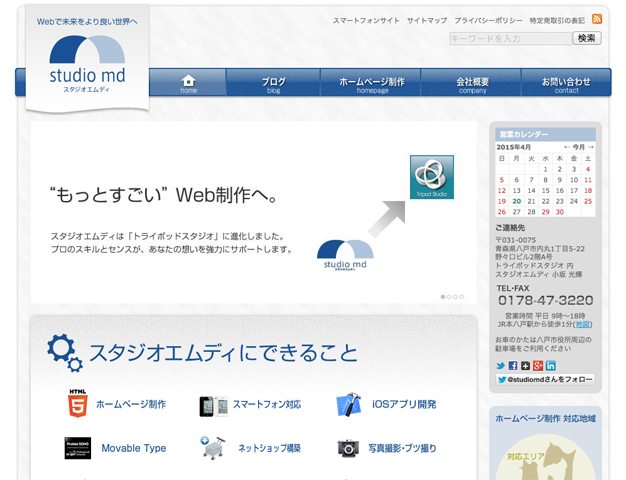626x480 pixels.
Task: Click the HTML5 icon
Action: click(77, 404)
